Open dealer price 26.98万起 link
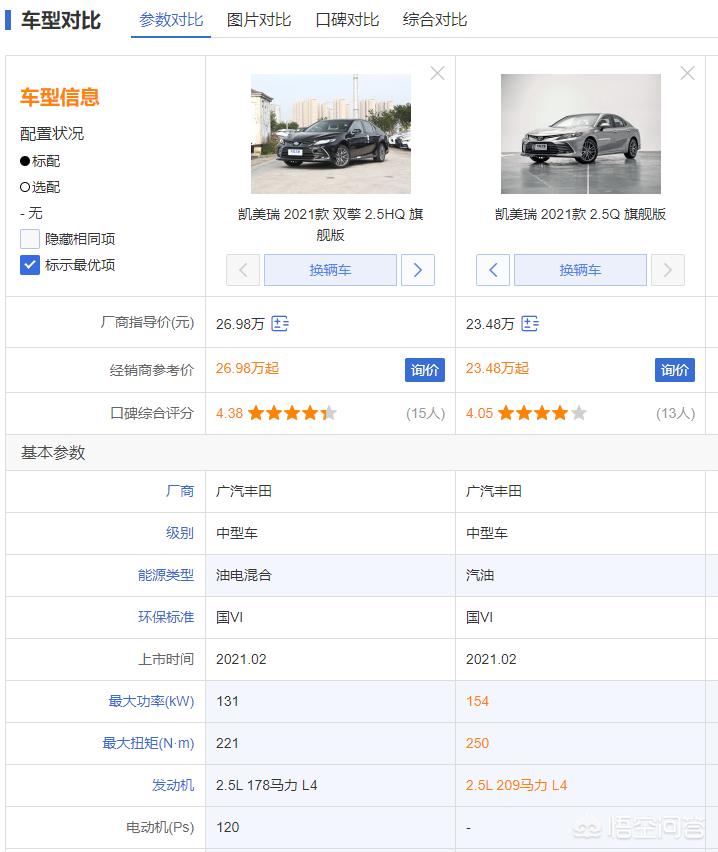This screenshot has width=718, height=852. point(247,368)
